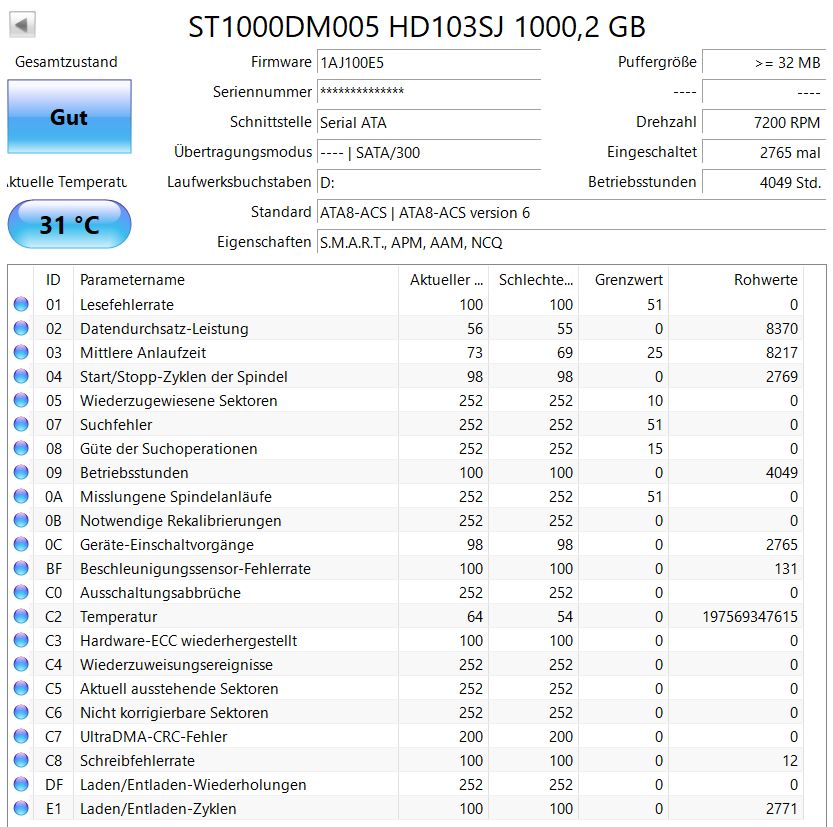Viewport: 833px width, 827px height.
Task: Select the Suchfehler parameter name
Action: tap(116, 425)
